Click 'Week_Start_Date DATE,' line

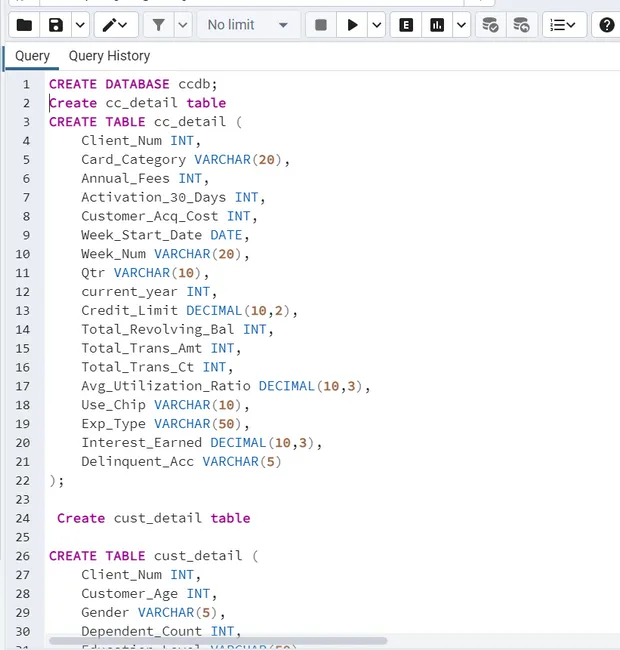coord(165,235)
